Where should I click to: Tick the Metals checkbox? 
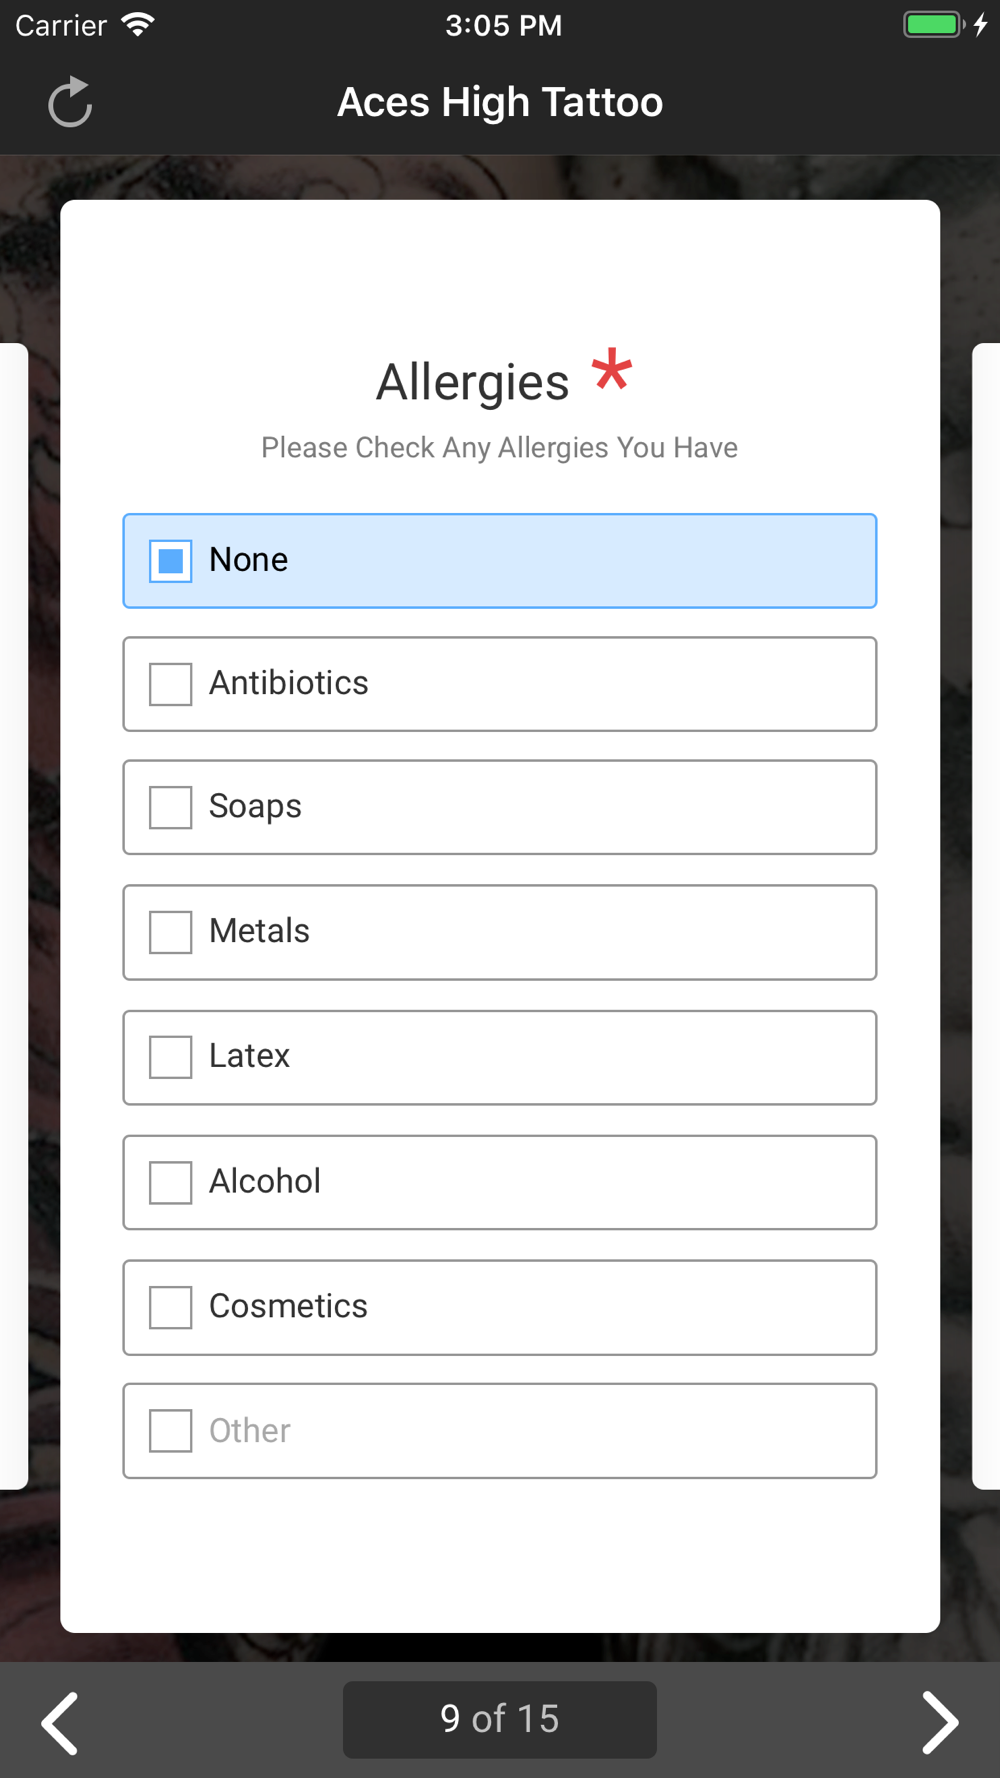(171, 932)
